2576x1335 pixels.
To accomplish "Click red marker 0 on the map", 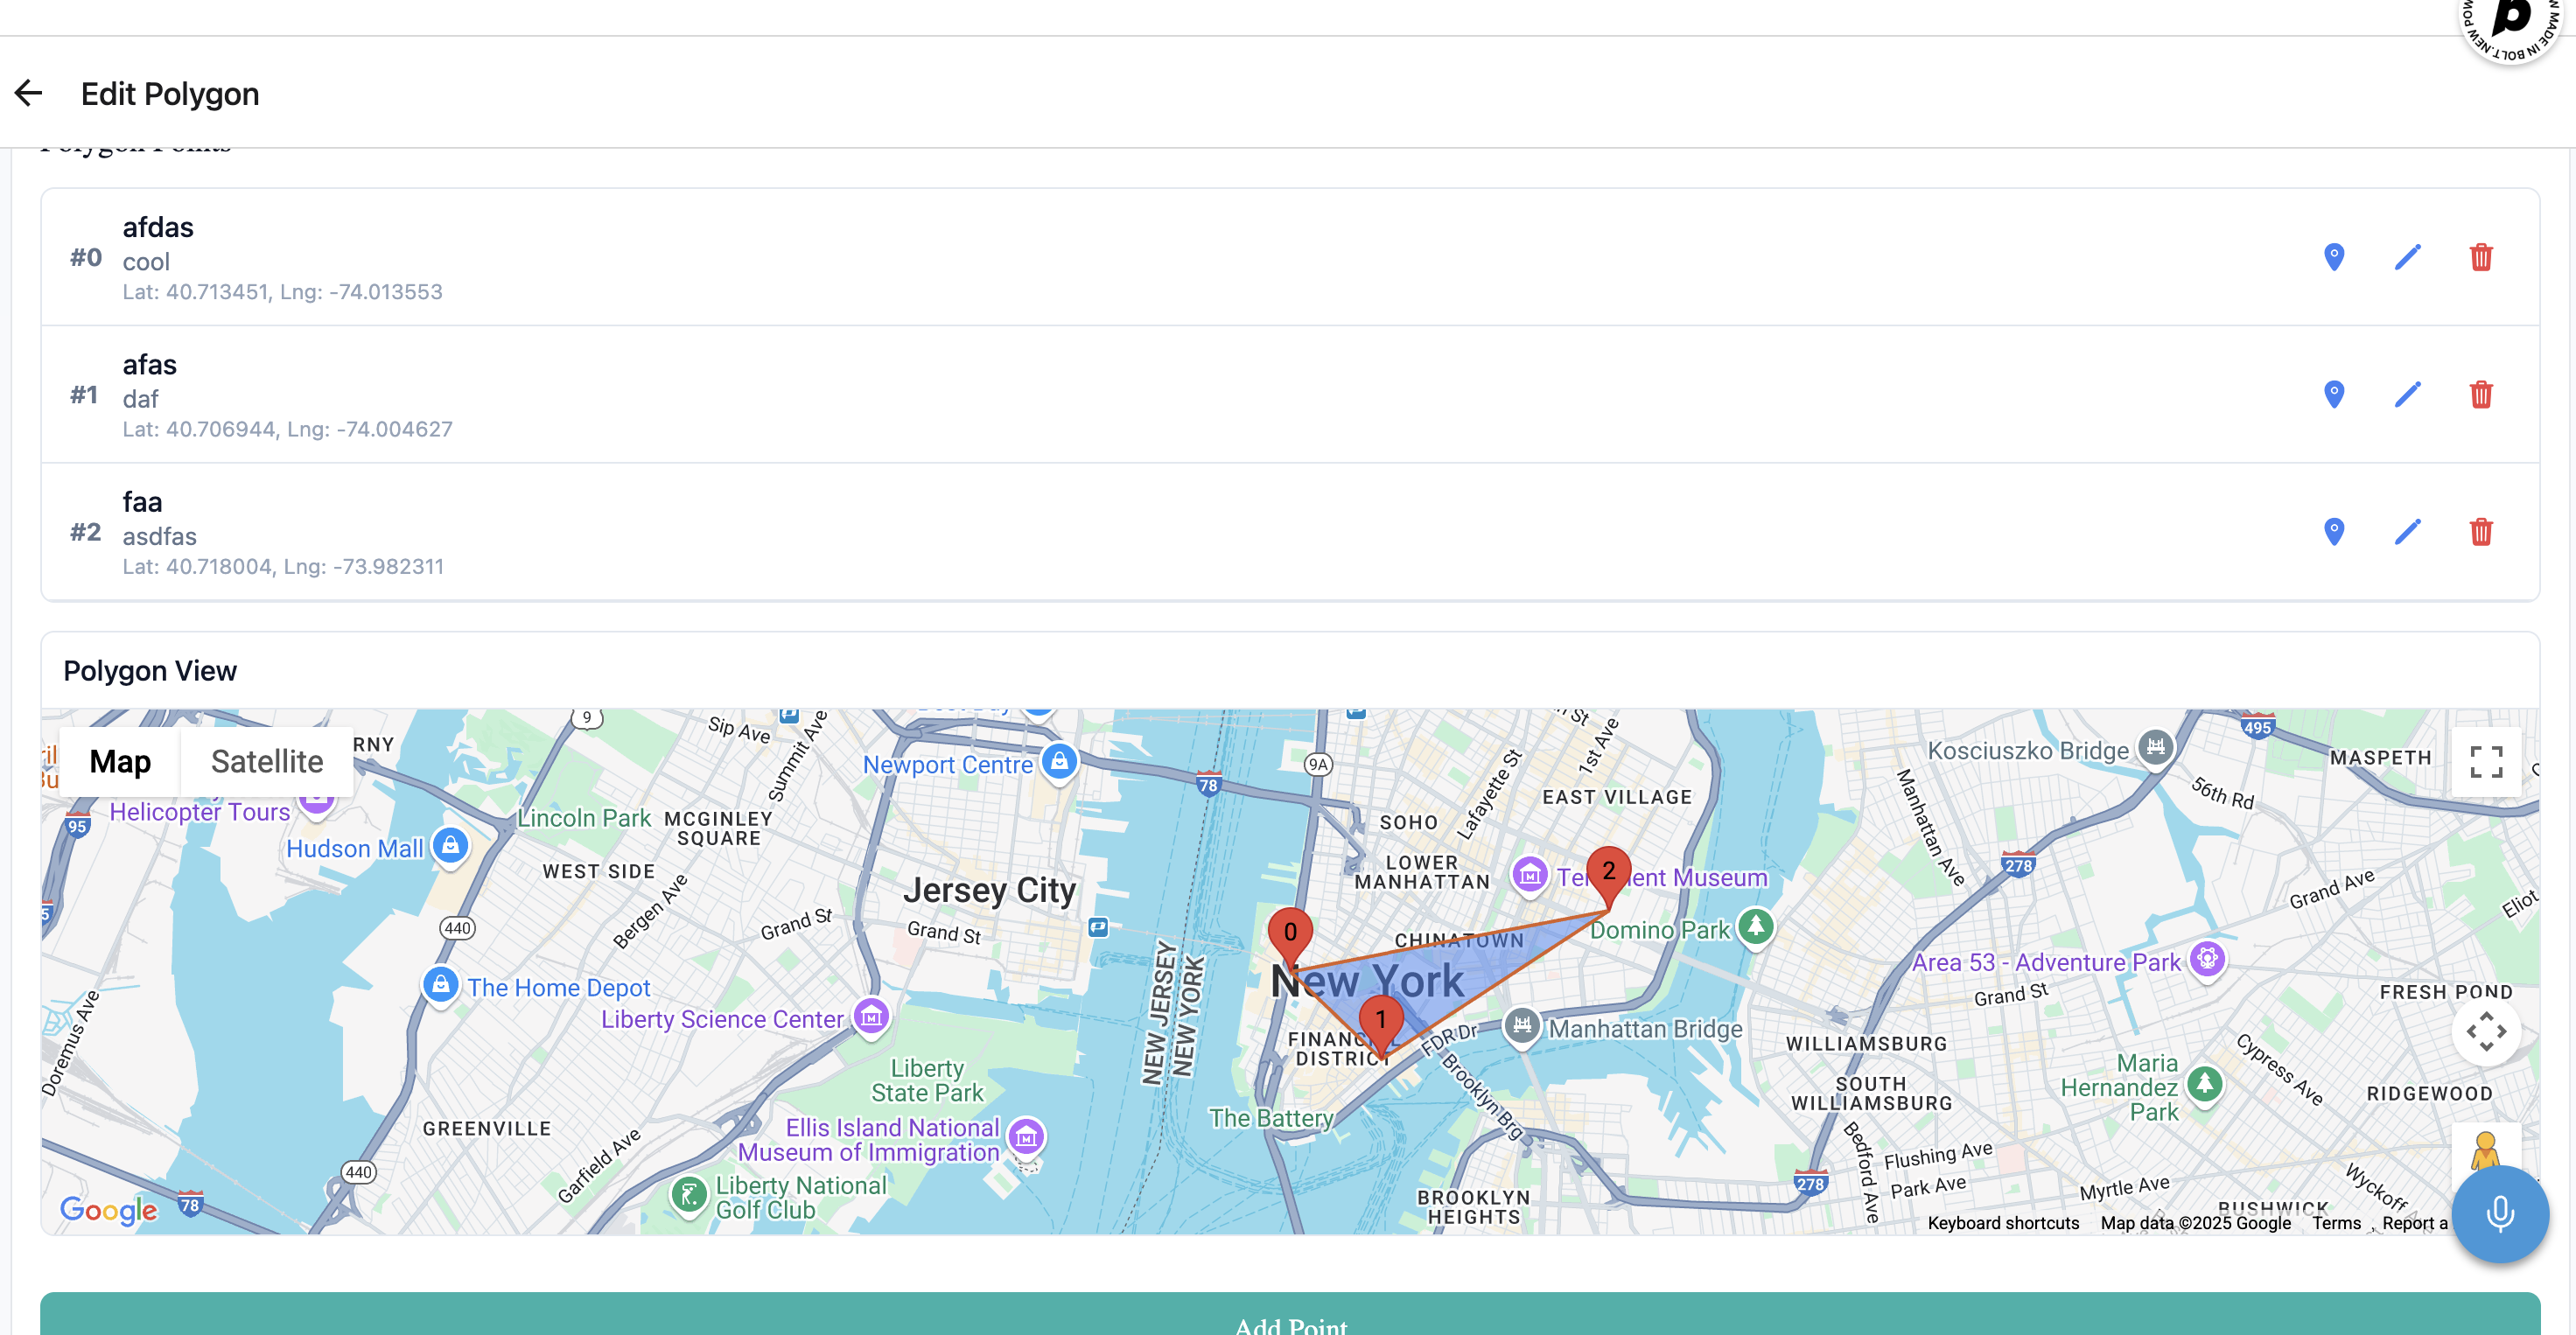I will tap(1290, 933).
